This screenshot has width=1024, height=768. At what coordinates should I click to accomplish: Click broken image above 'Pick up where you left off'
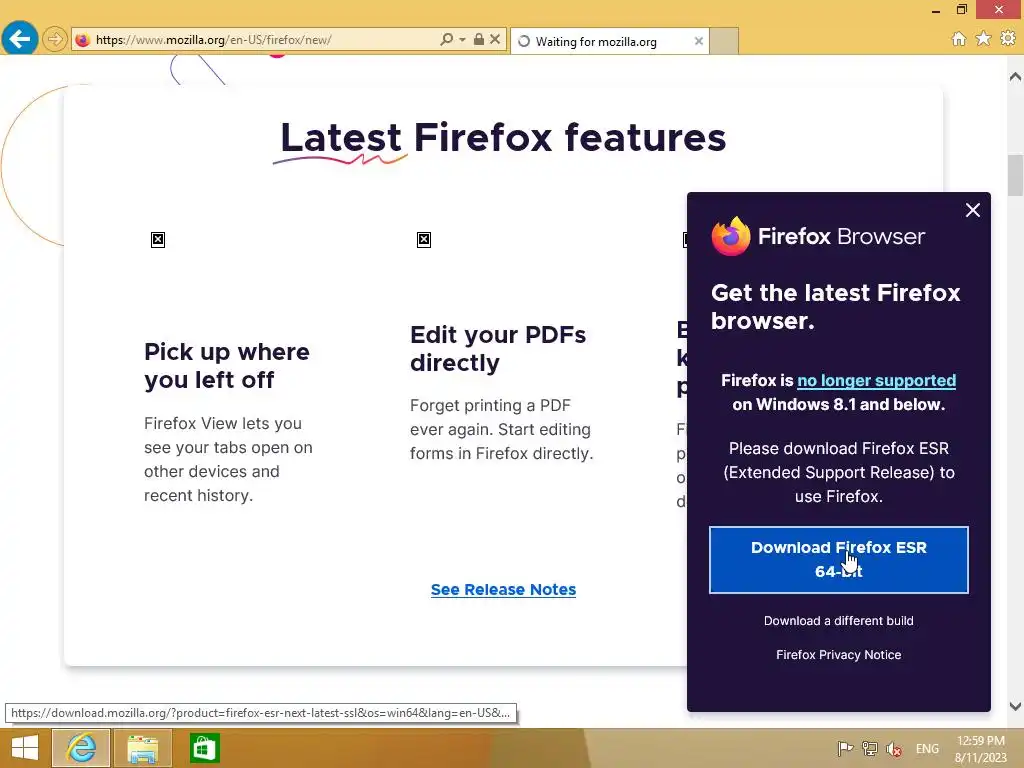pos(158,240)
